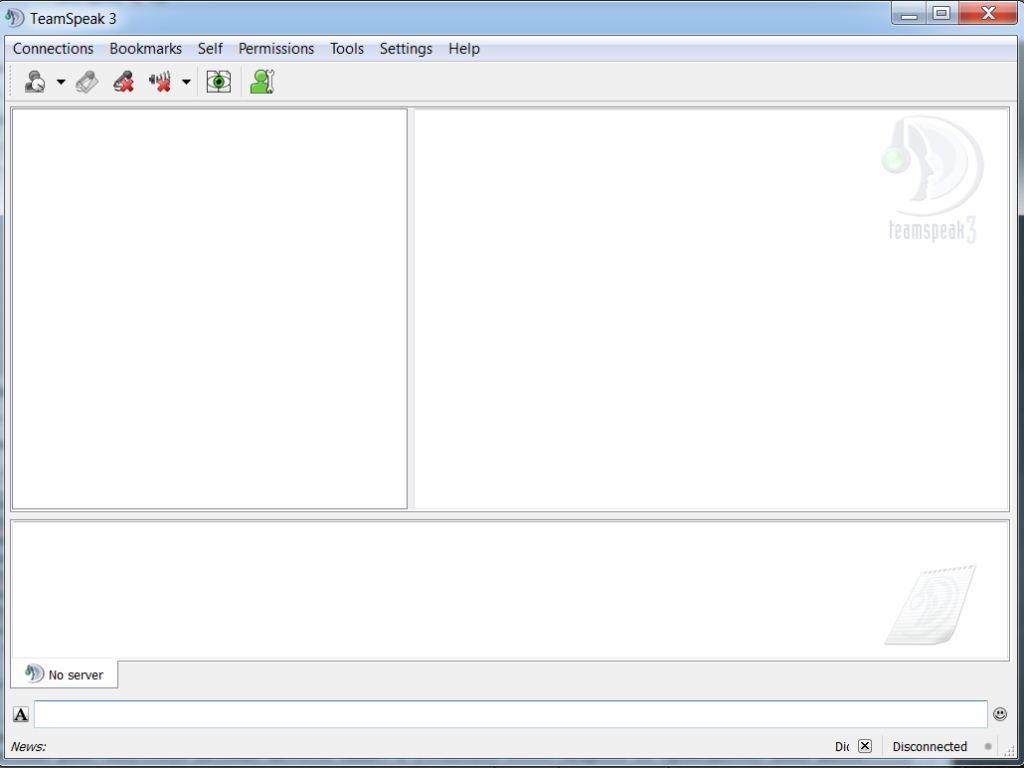This screenshot has height=768, width=1024.
Task: Select the No server chat tab
Action: (x=64, y=674)
